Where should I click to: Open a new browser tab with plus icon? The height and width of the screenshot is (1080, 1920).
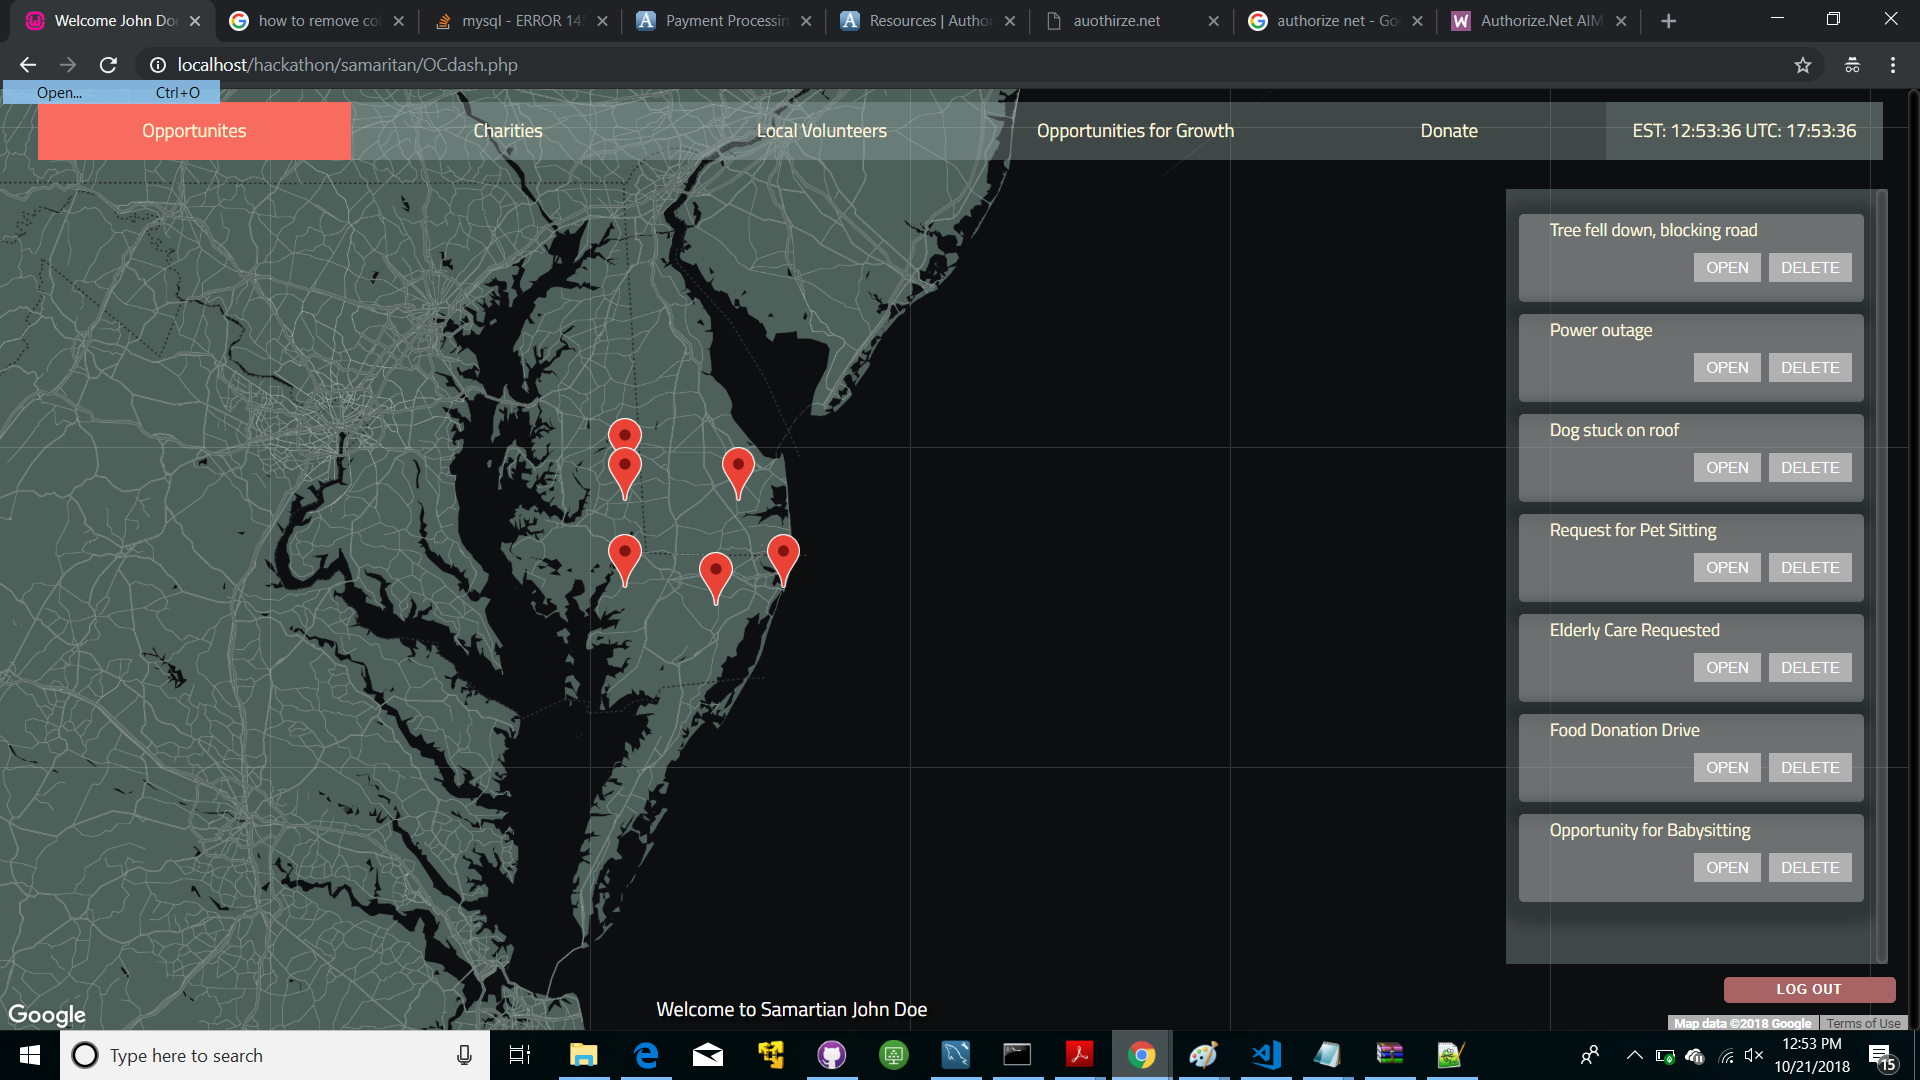tap(1668, 21)
